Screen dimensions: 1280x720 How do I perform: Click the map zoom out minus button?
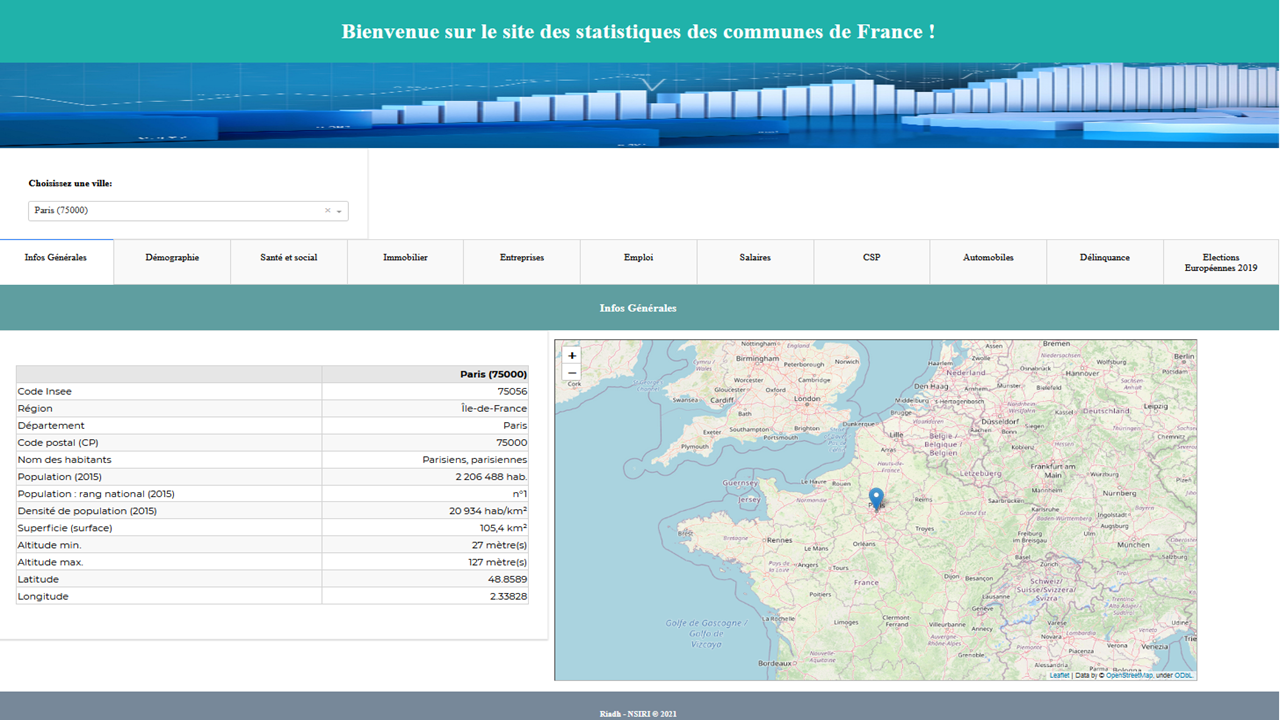[x=572, y=373]
